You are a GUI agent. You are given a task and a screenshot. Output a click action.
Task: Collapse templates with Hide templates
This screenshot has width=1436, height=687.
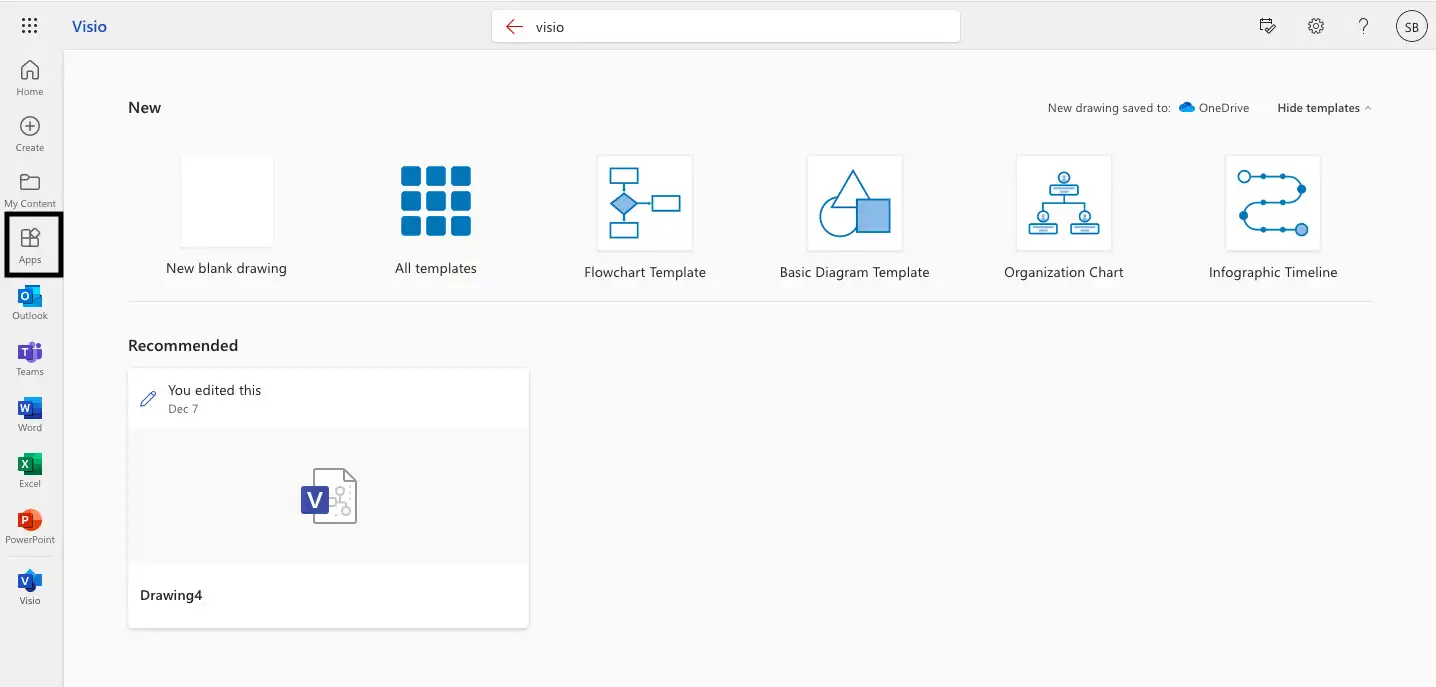[x=1324, y=108]
